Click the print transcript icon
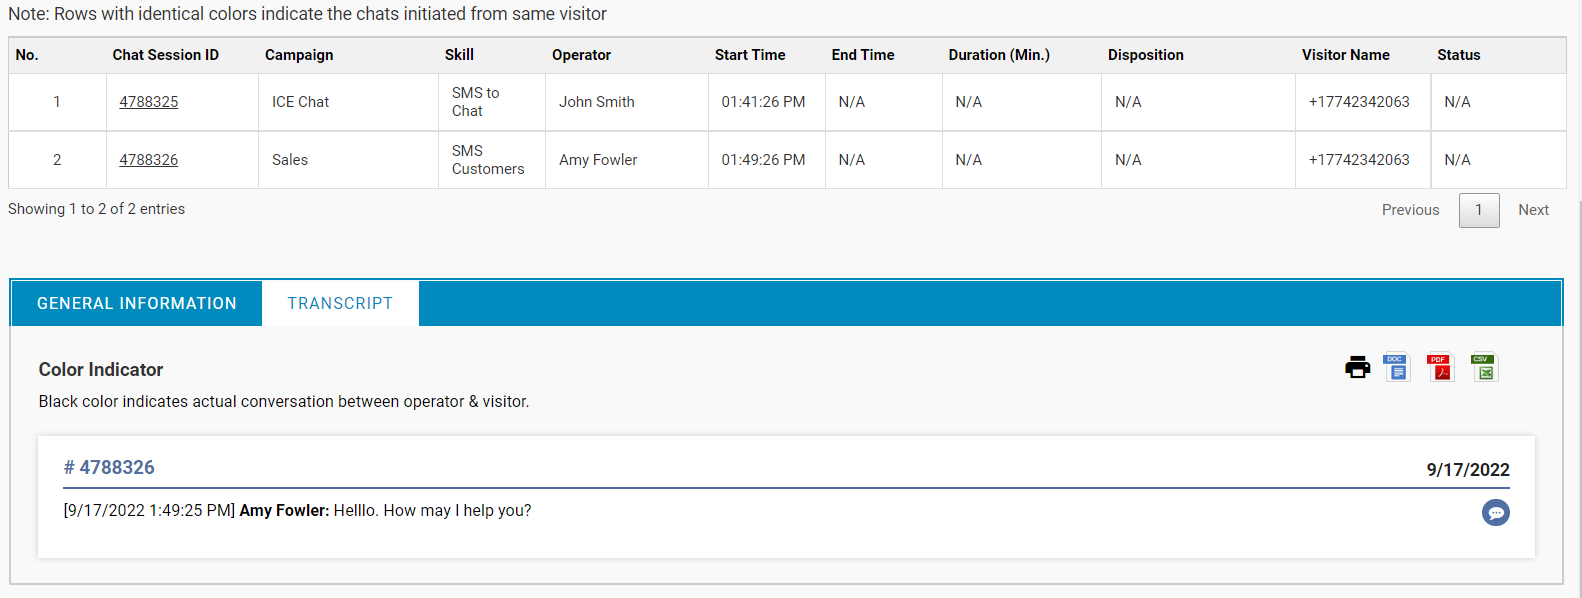This screenshot has height=598, width=1582. [1357, 368]
